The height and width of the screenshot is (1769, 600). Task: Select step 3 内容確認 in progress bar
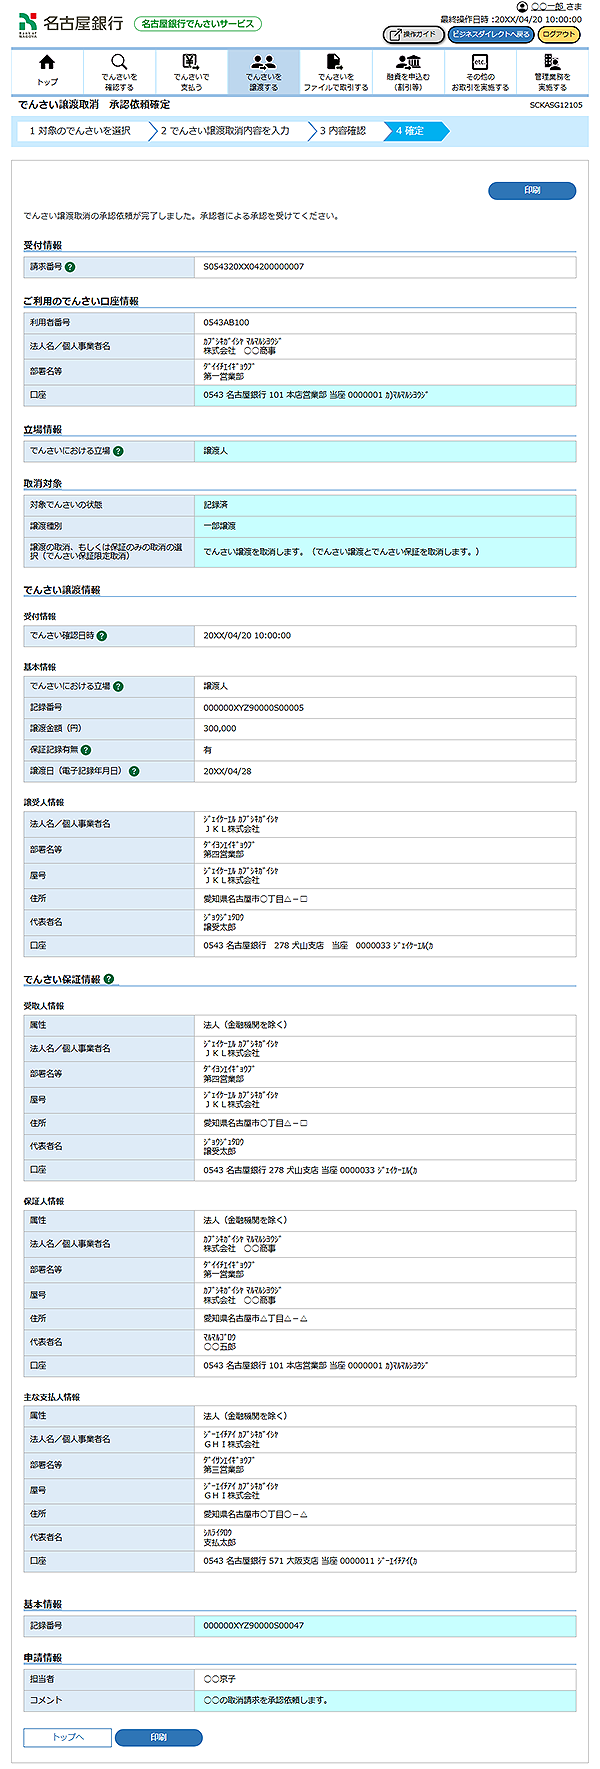tap(343, 131)
